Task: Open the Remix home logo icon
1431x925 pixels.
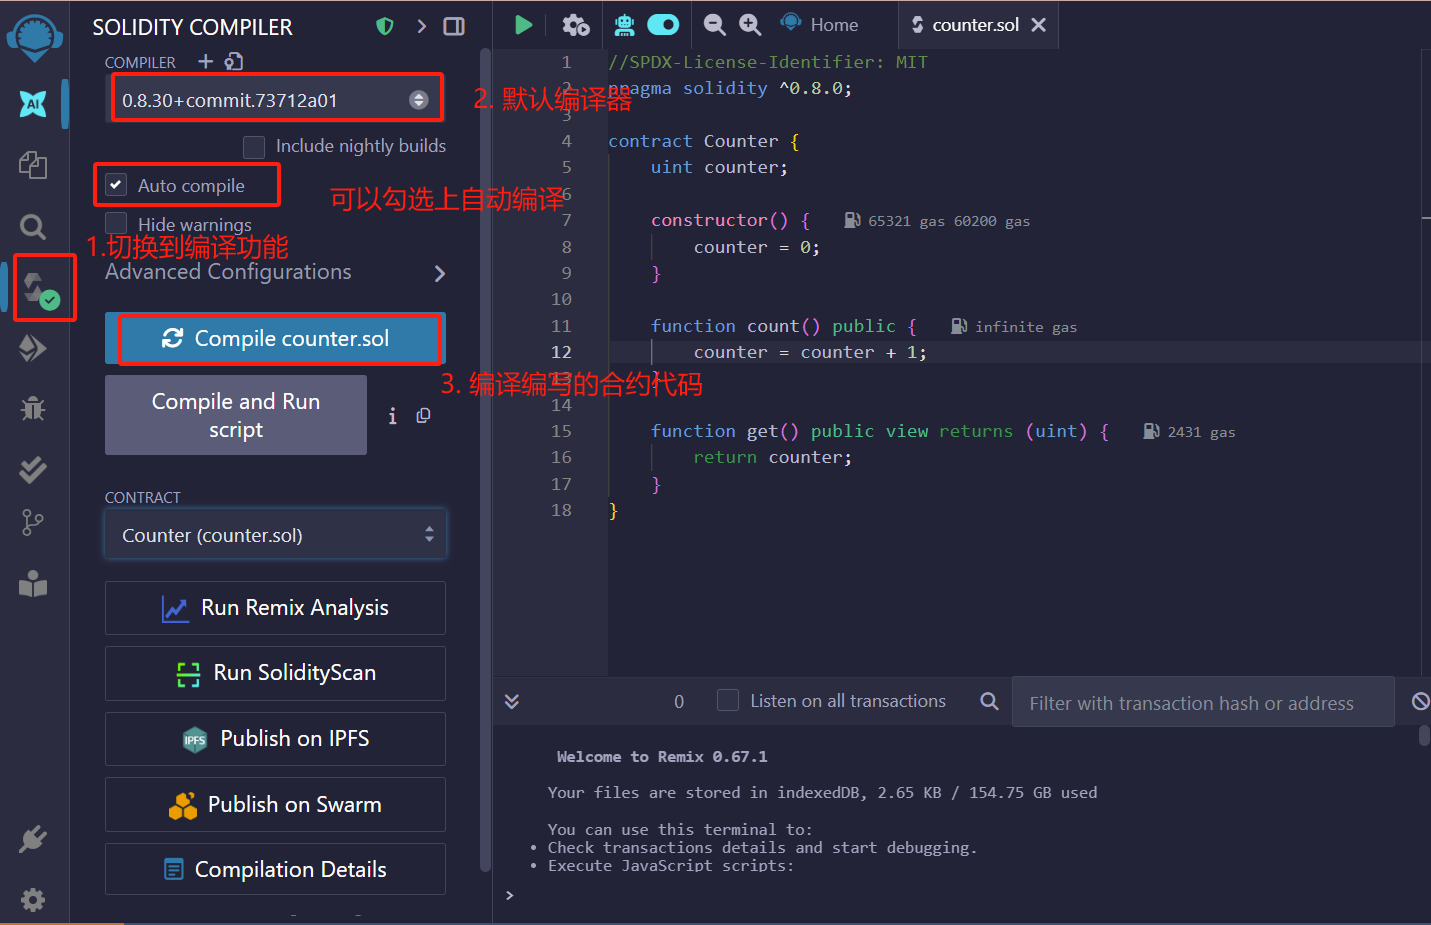Action: pos(34,39)
